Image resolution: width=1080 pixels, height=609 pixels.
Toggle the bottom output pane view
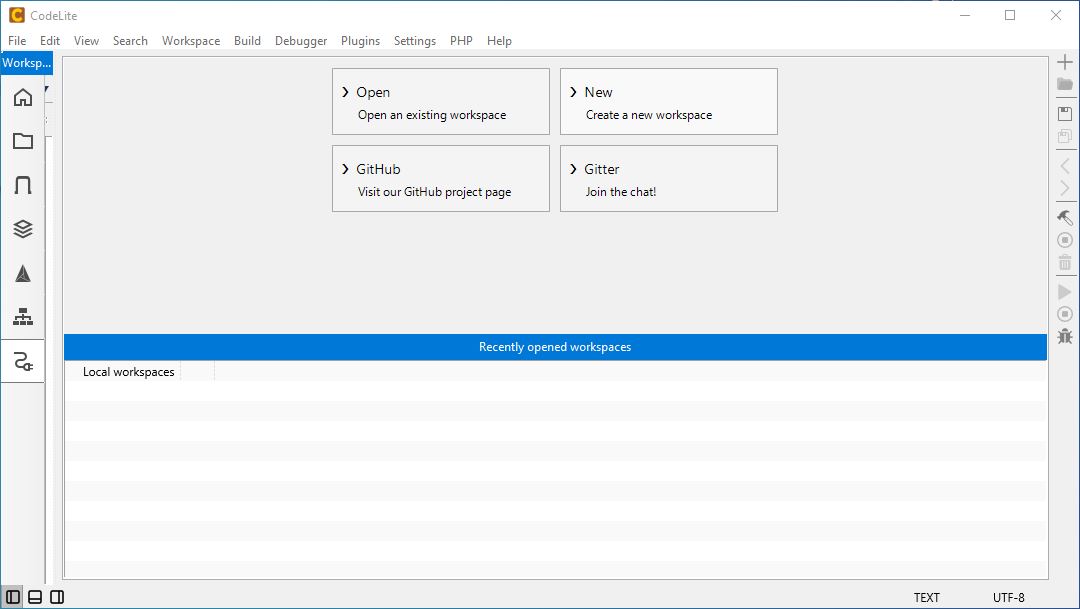click(x=34, y=597)
